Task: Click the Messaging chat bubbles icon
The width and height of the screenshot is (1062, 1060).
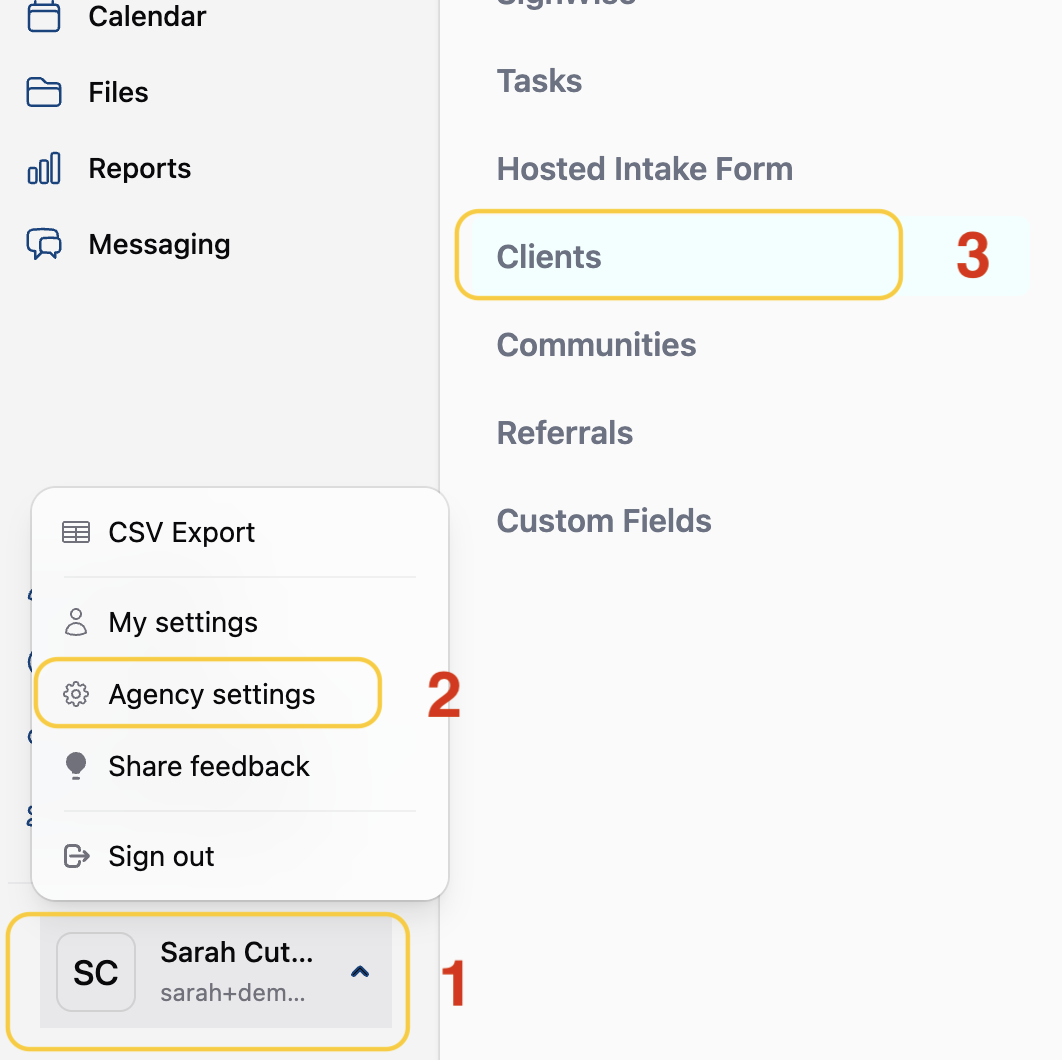Action: pyautogui.click(x=44, y=245)
